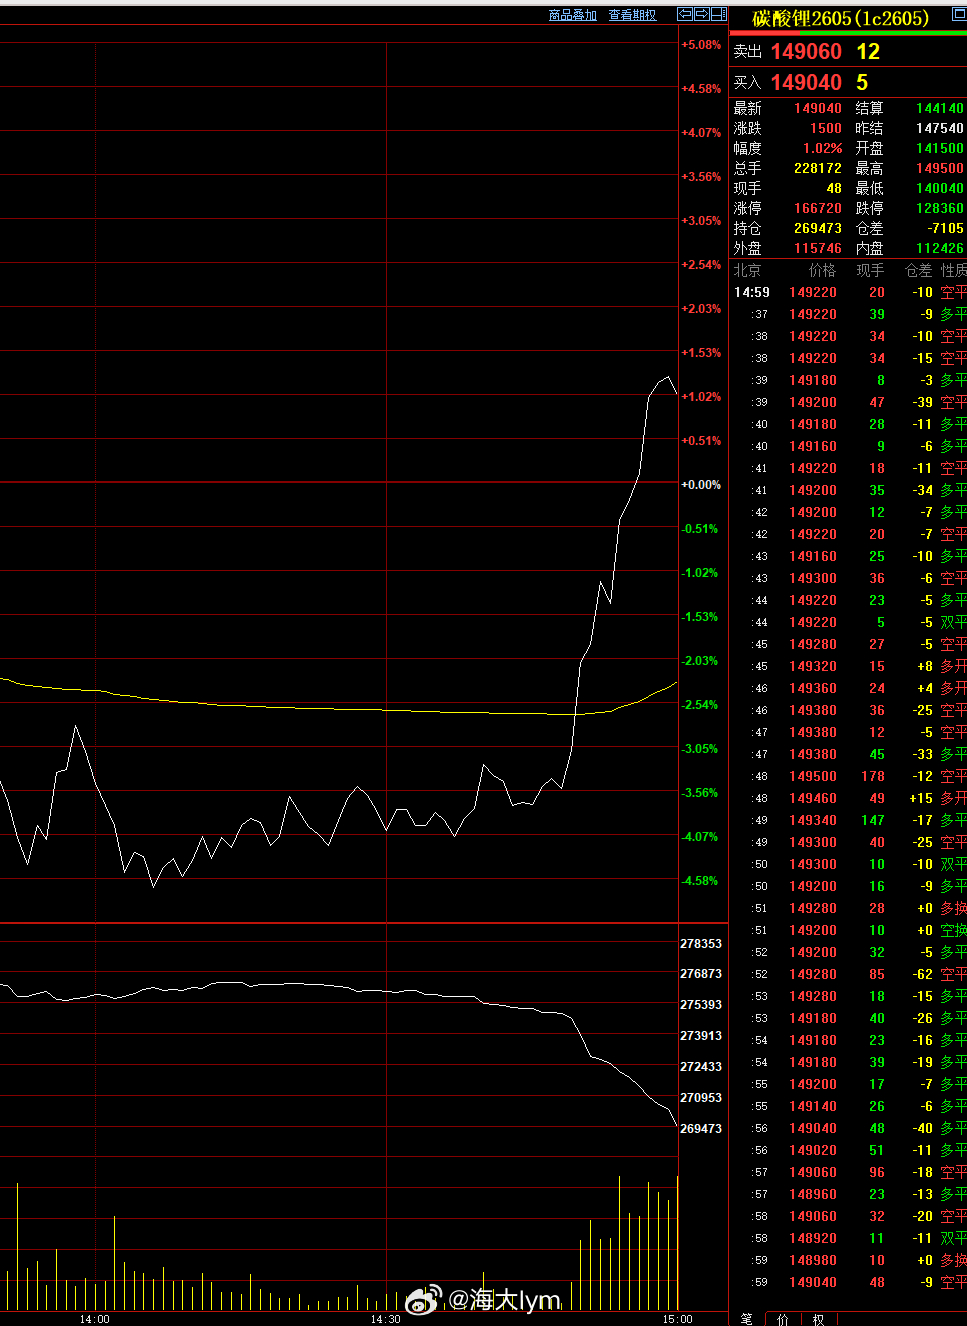Click the 跌停 value 128360
The width and height of the screenshot is (967, 1326).
[940, 208]
